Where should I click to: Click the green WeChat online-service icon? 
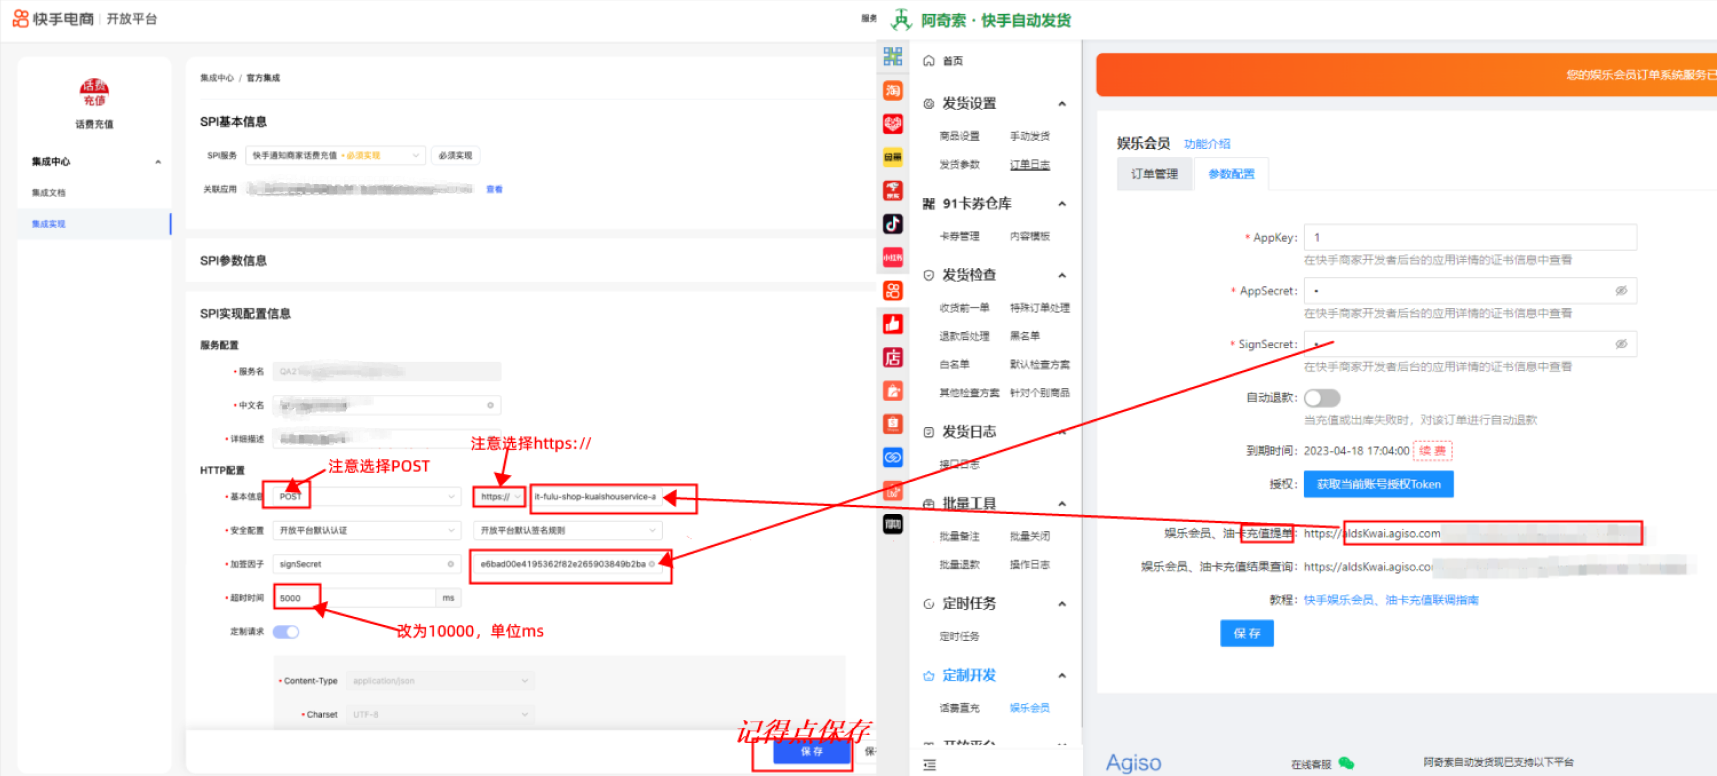pos(1346,763)
